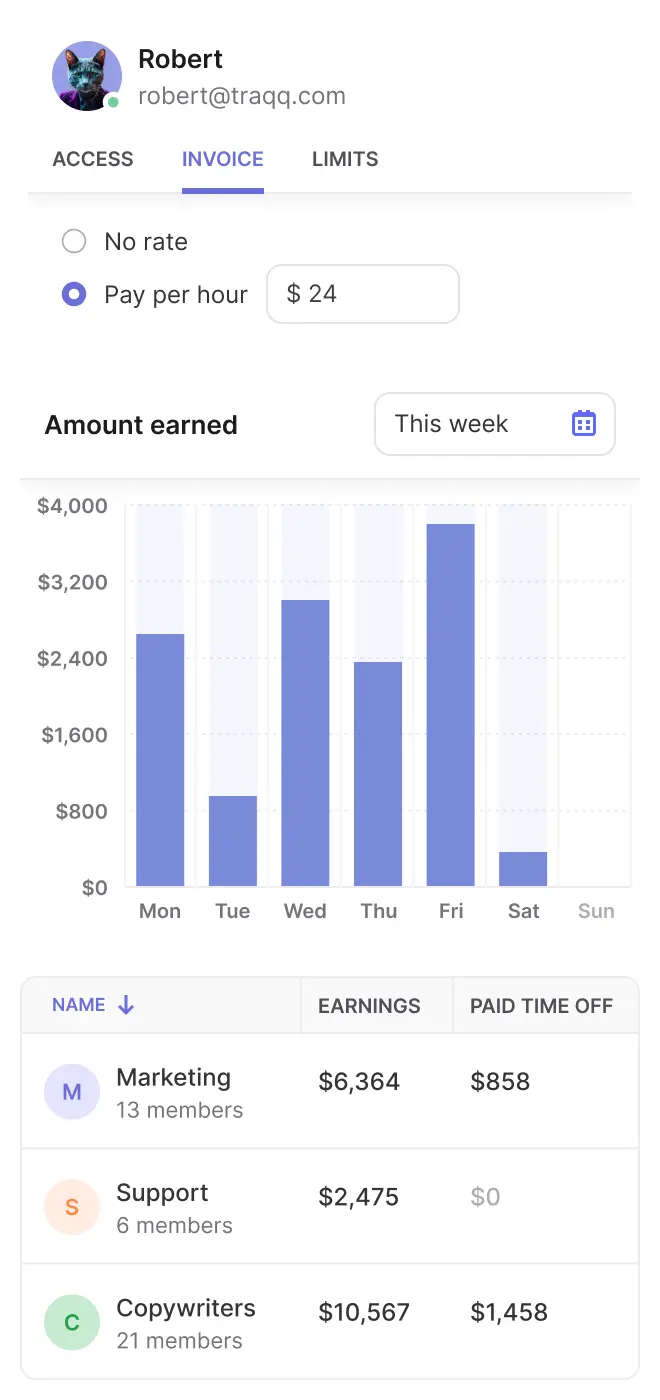
Task: Click the PAID TIME OFF column header
Action: tap(545, 1005)
